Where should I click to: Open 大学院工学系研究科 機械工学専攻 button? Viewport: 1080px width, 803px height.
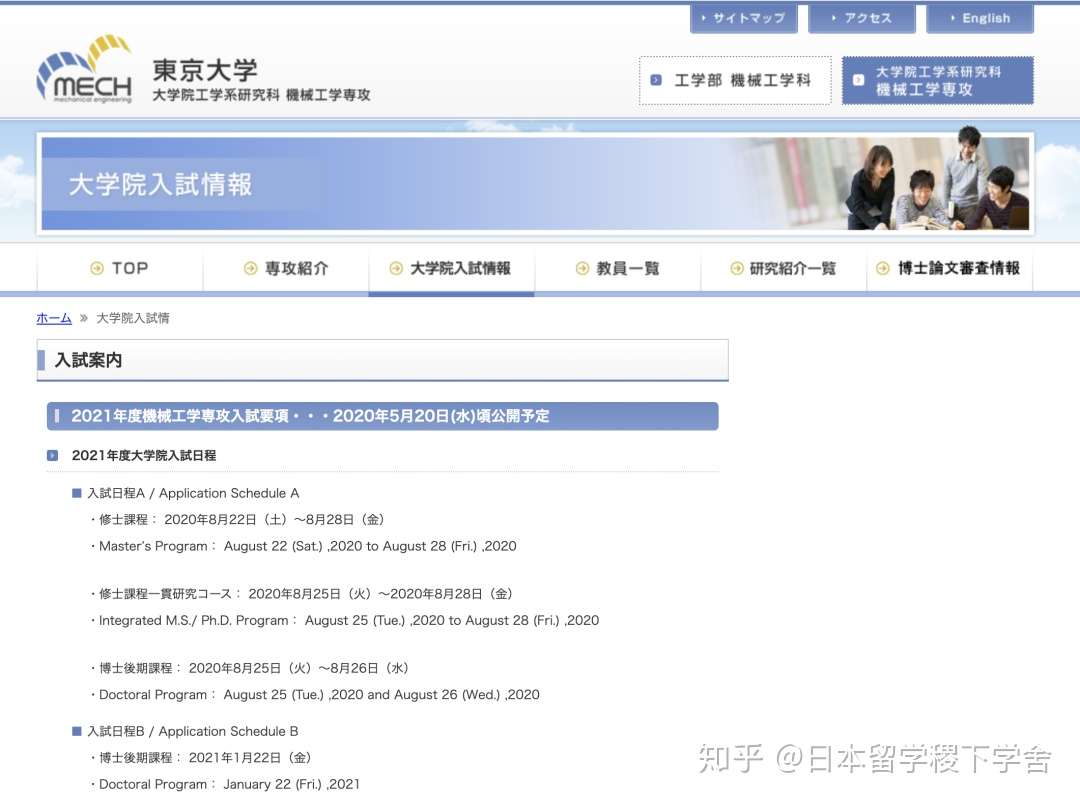tap(937, 81)
